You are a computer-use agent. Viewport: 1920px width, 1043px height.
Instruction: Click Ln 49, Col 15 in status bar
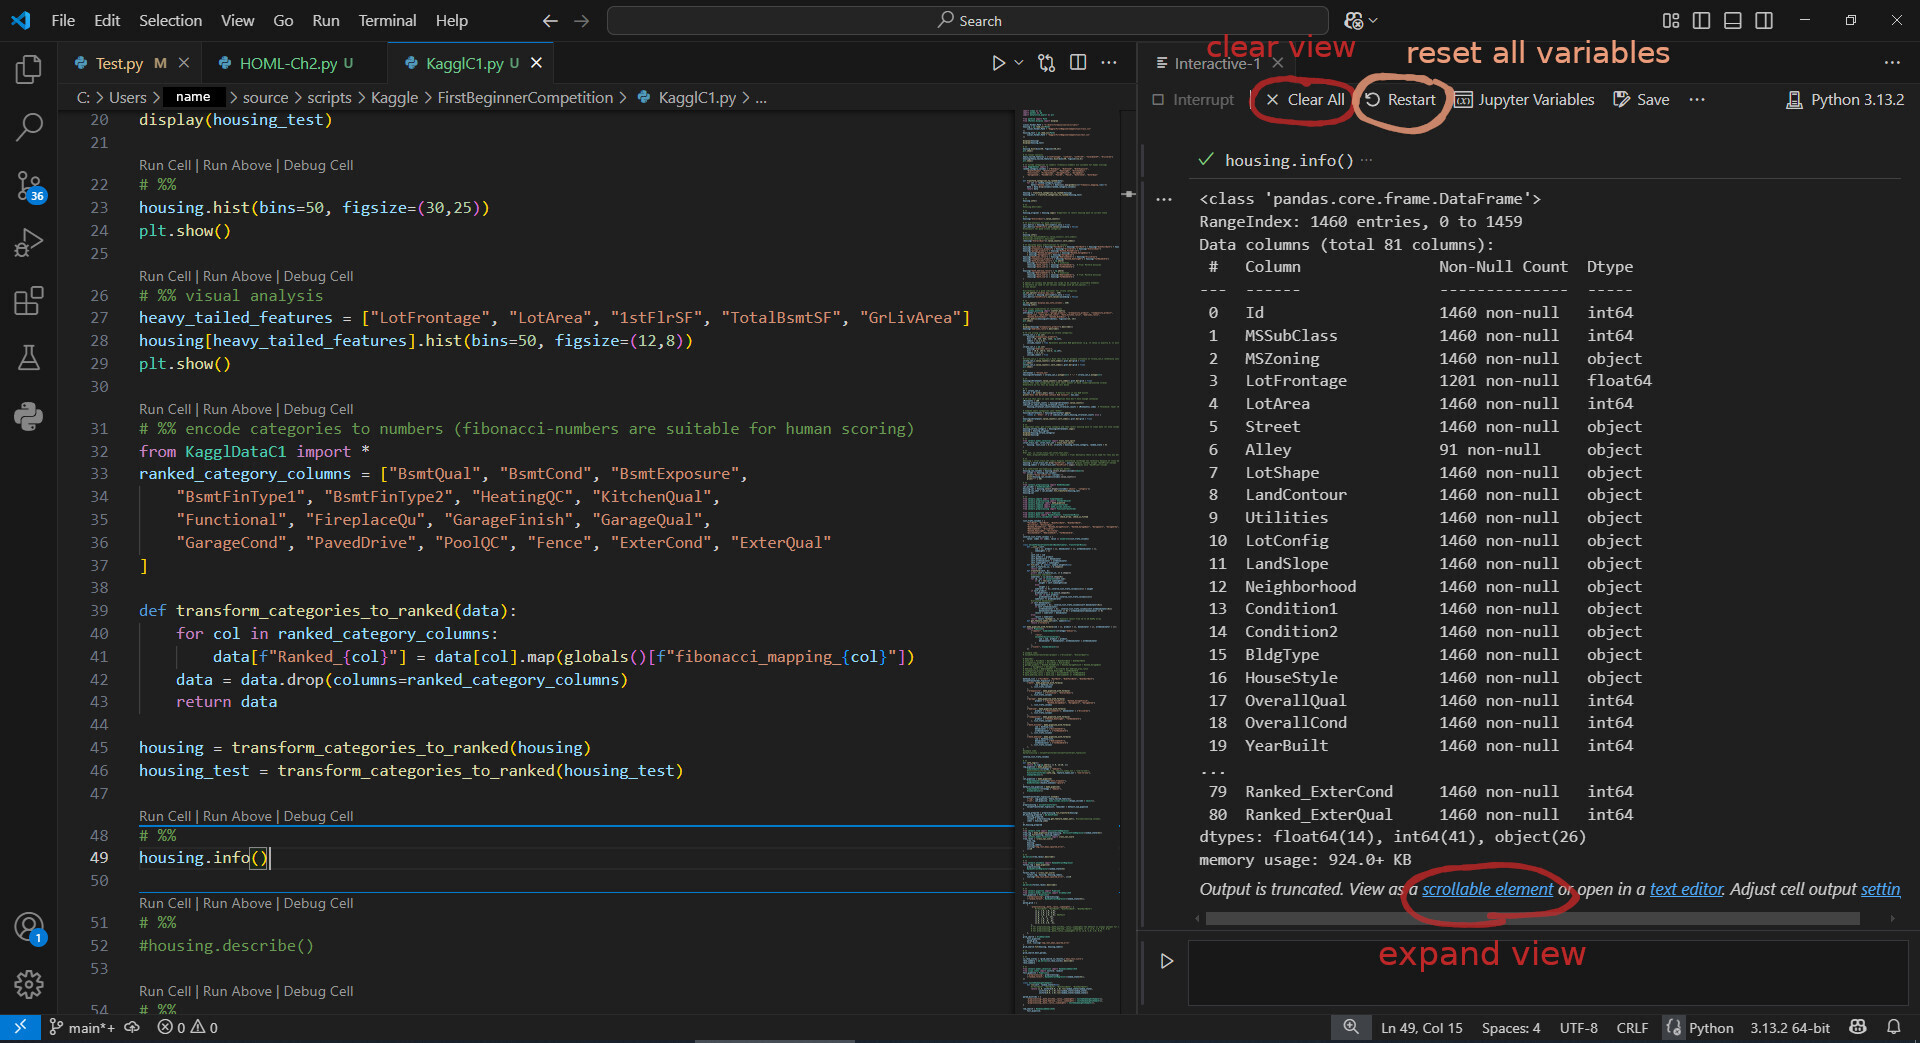coord(1421,1027)
